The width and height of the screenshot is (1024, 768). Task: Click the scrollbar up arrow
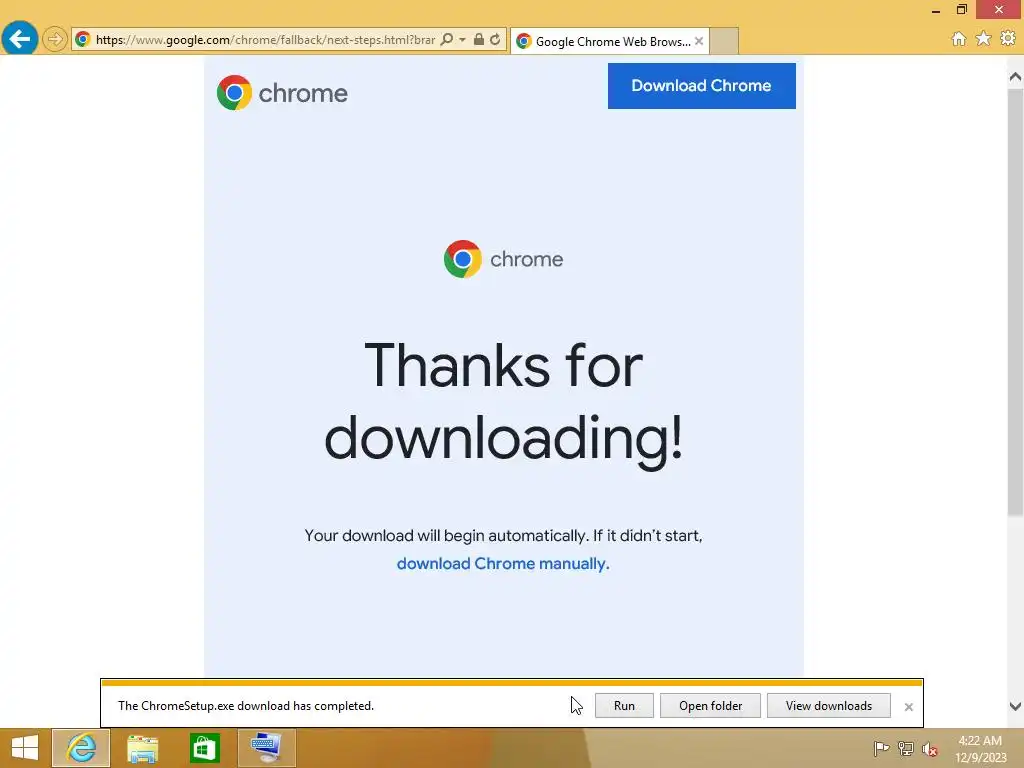(x=1015, y=77)
